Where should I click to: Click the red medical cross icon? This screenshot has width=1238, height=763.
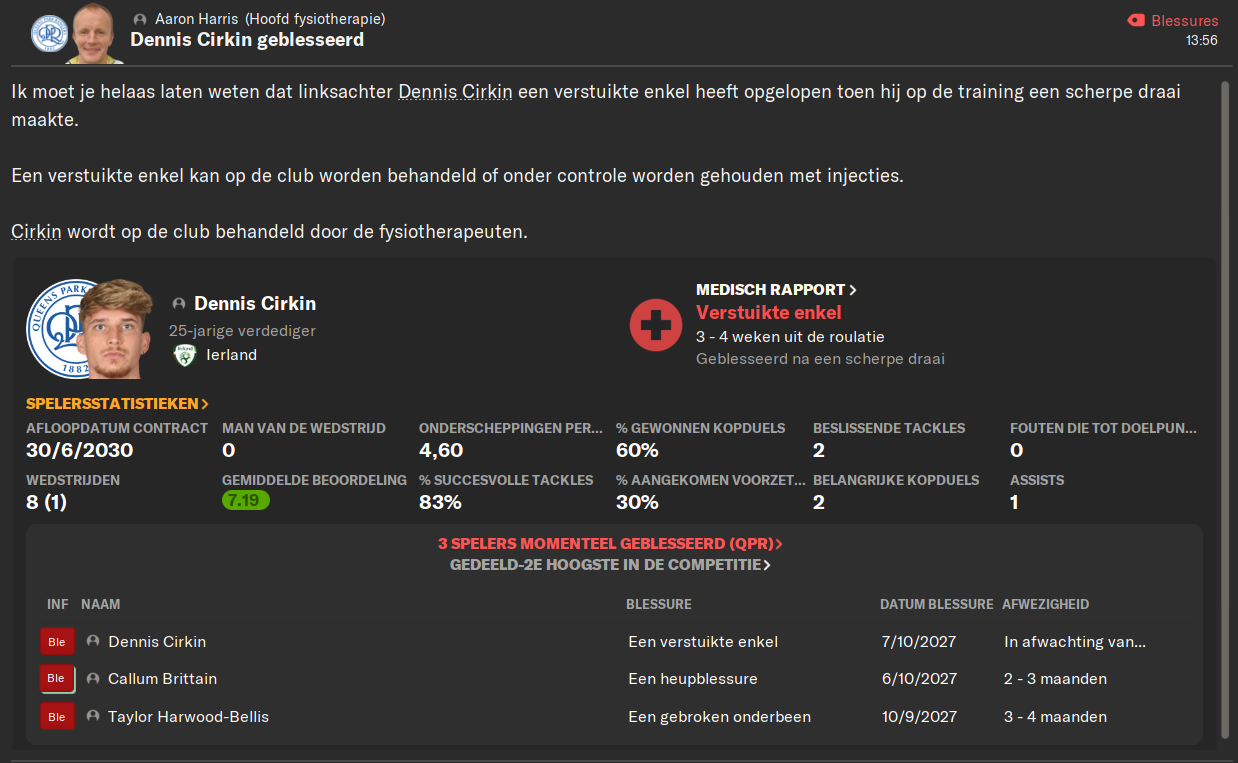(656, 324)
